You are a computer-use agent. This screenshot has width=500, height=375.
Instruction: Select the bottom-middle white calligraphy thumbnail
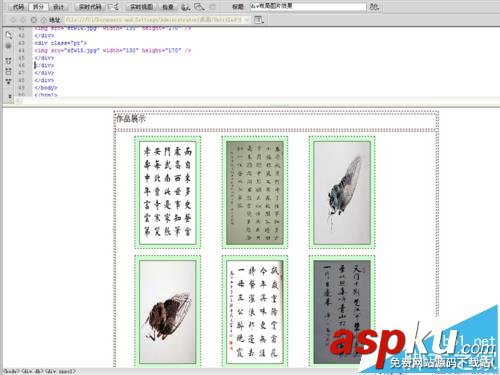(255, 312)
